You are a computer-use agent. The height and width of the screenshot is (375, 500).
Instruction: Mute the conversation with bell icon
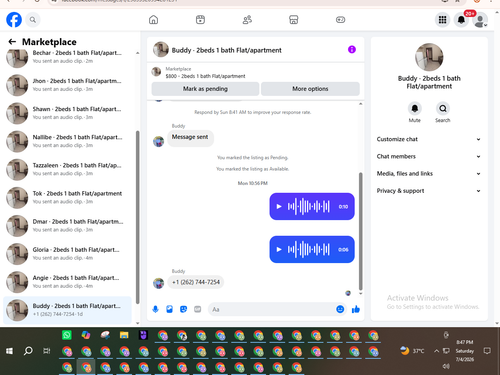click(415, 108)
